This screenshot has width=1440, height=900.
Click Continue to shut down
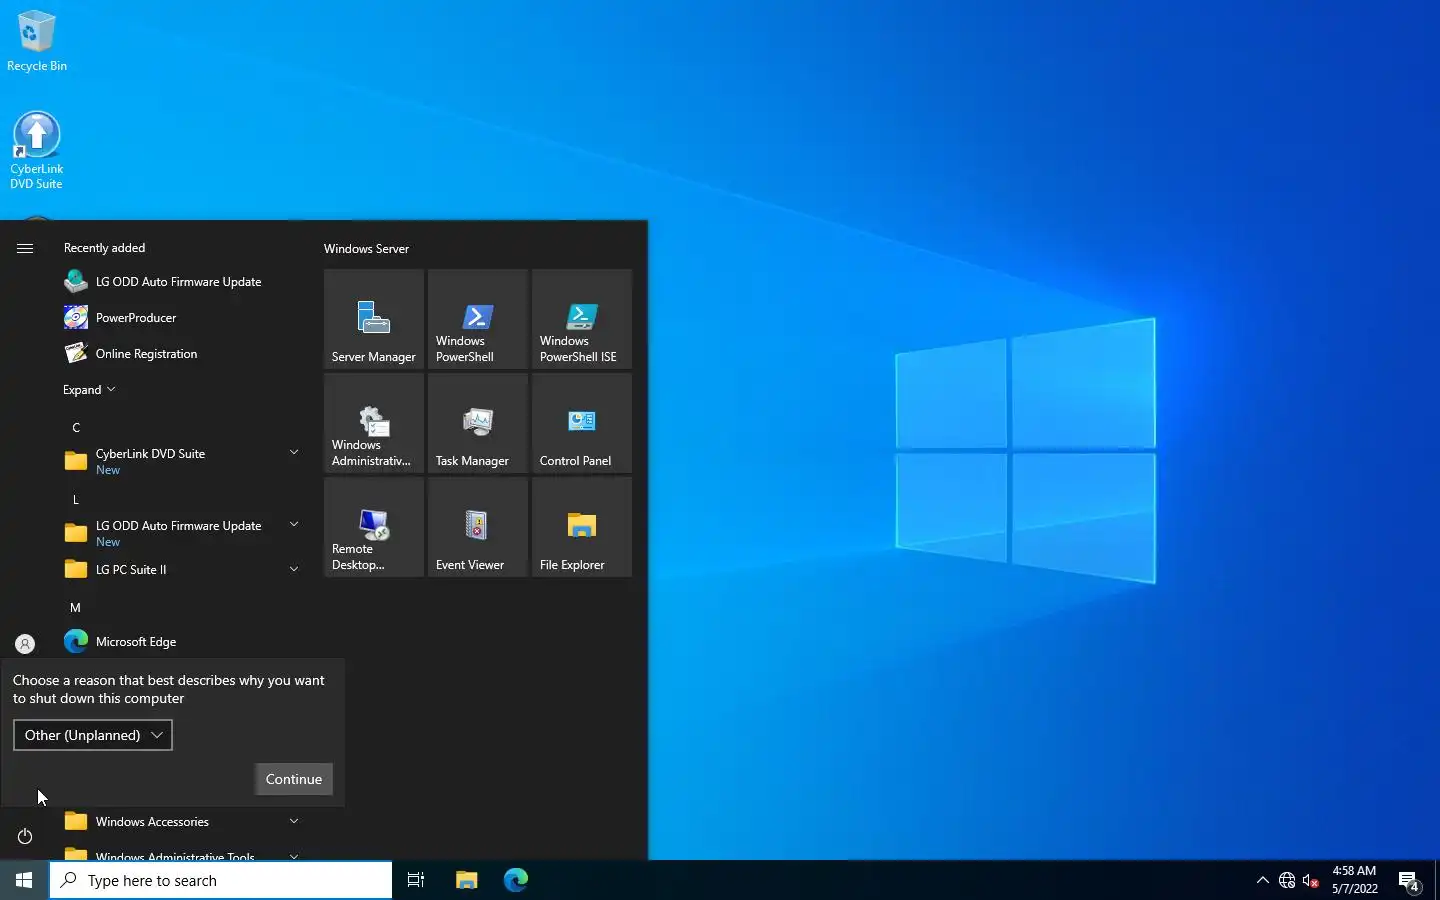tap(294, 779)
